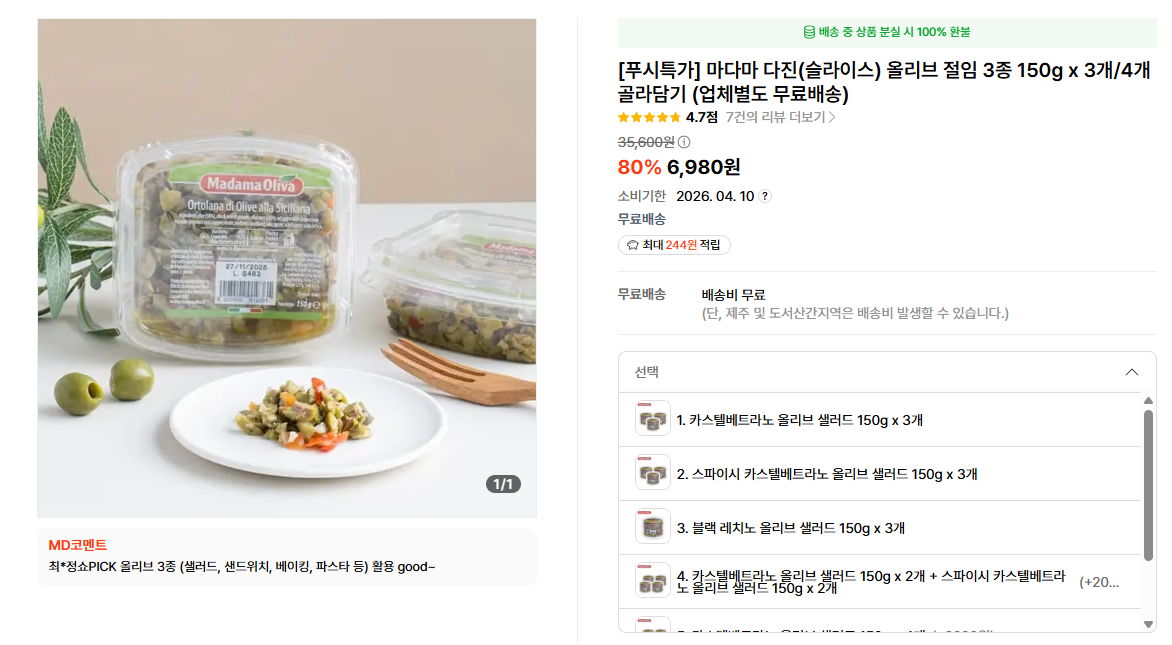Click the options list scrollbar thumb
Viewport: 1172px width, 645px height.
(x=1148, y=485)
